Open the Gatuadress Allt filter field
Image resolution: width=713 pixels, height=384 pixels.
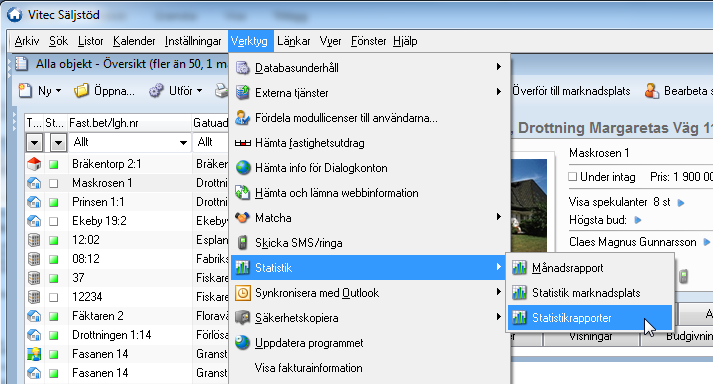[211, 142]
